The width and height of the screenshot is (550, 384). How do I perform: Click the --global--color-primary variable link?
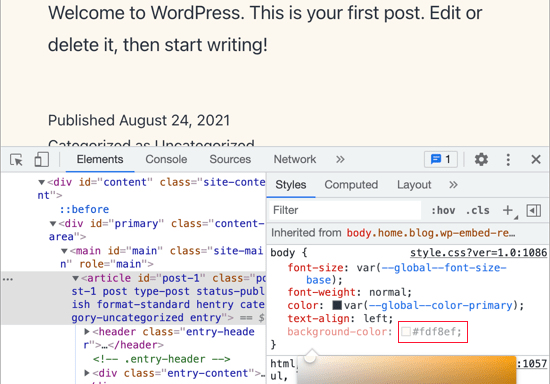coord(441,305)
